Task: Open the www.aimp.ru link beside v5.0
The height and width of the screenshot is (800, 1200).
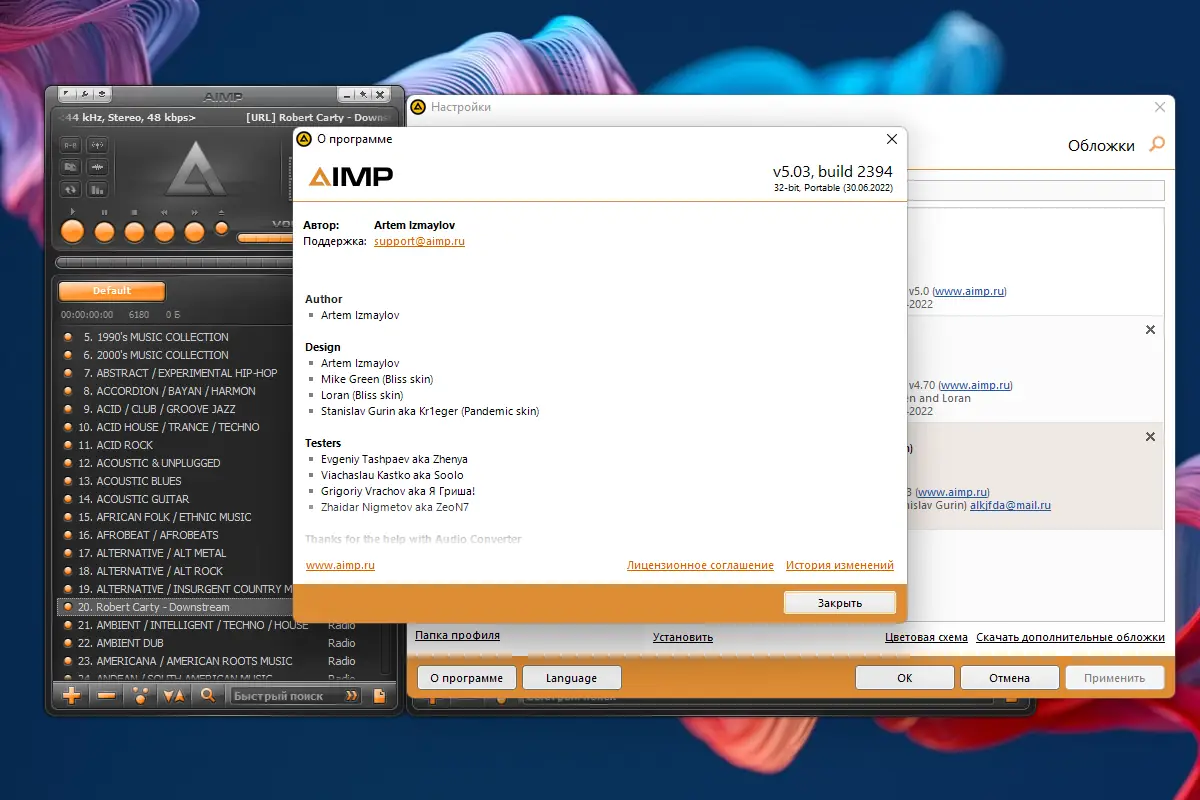Action: pos(969,292)
